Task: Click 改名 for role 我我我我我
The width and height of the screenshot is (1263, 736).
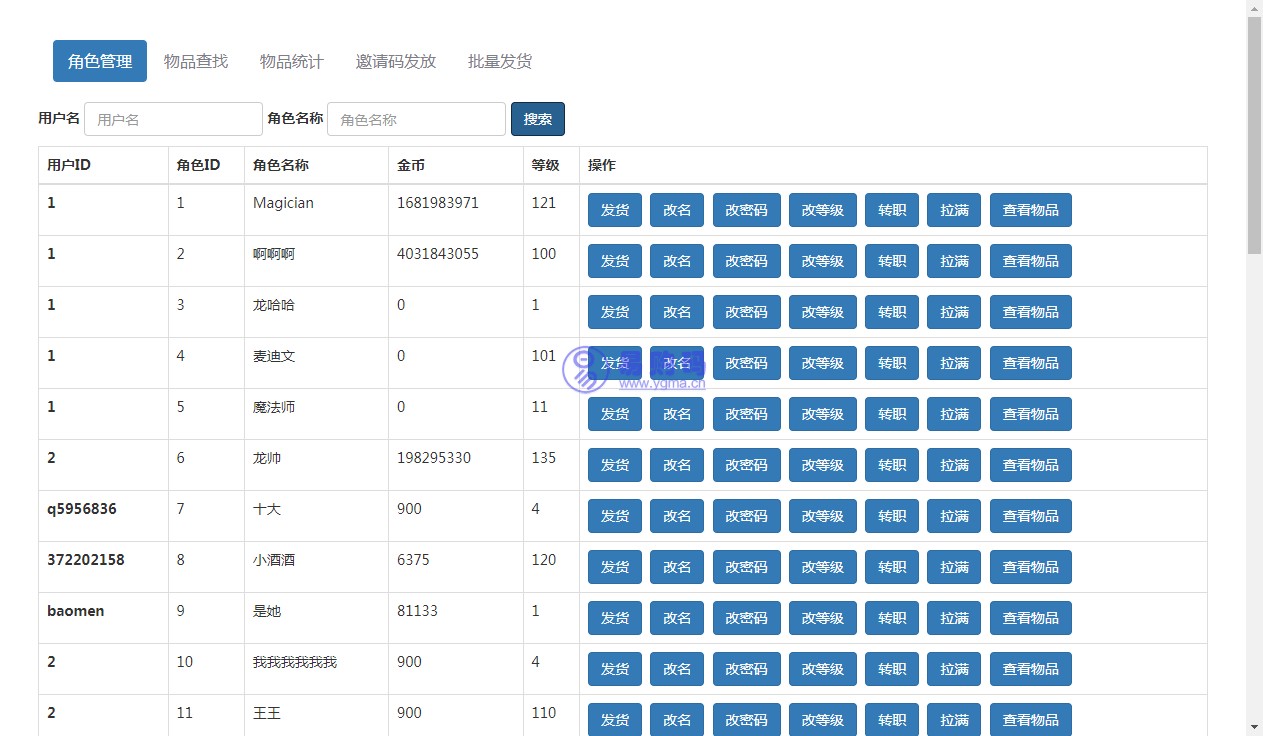Action: tap(676, 668)
